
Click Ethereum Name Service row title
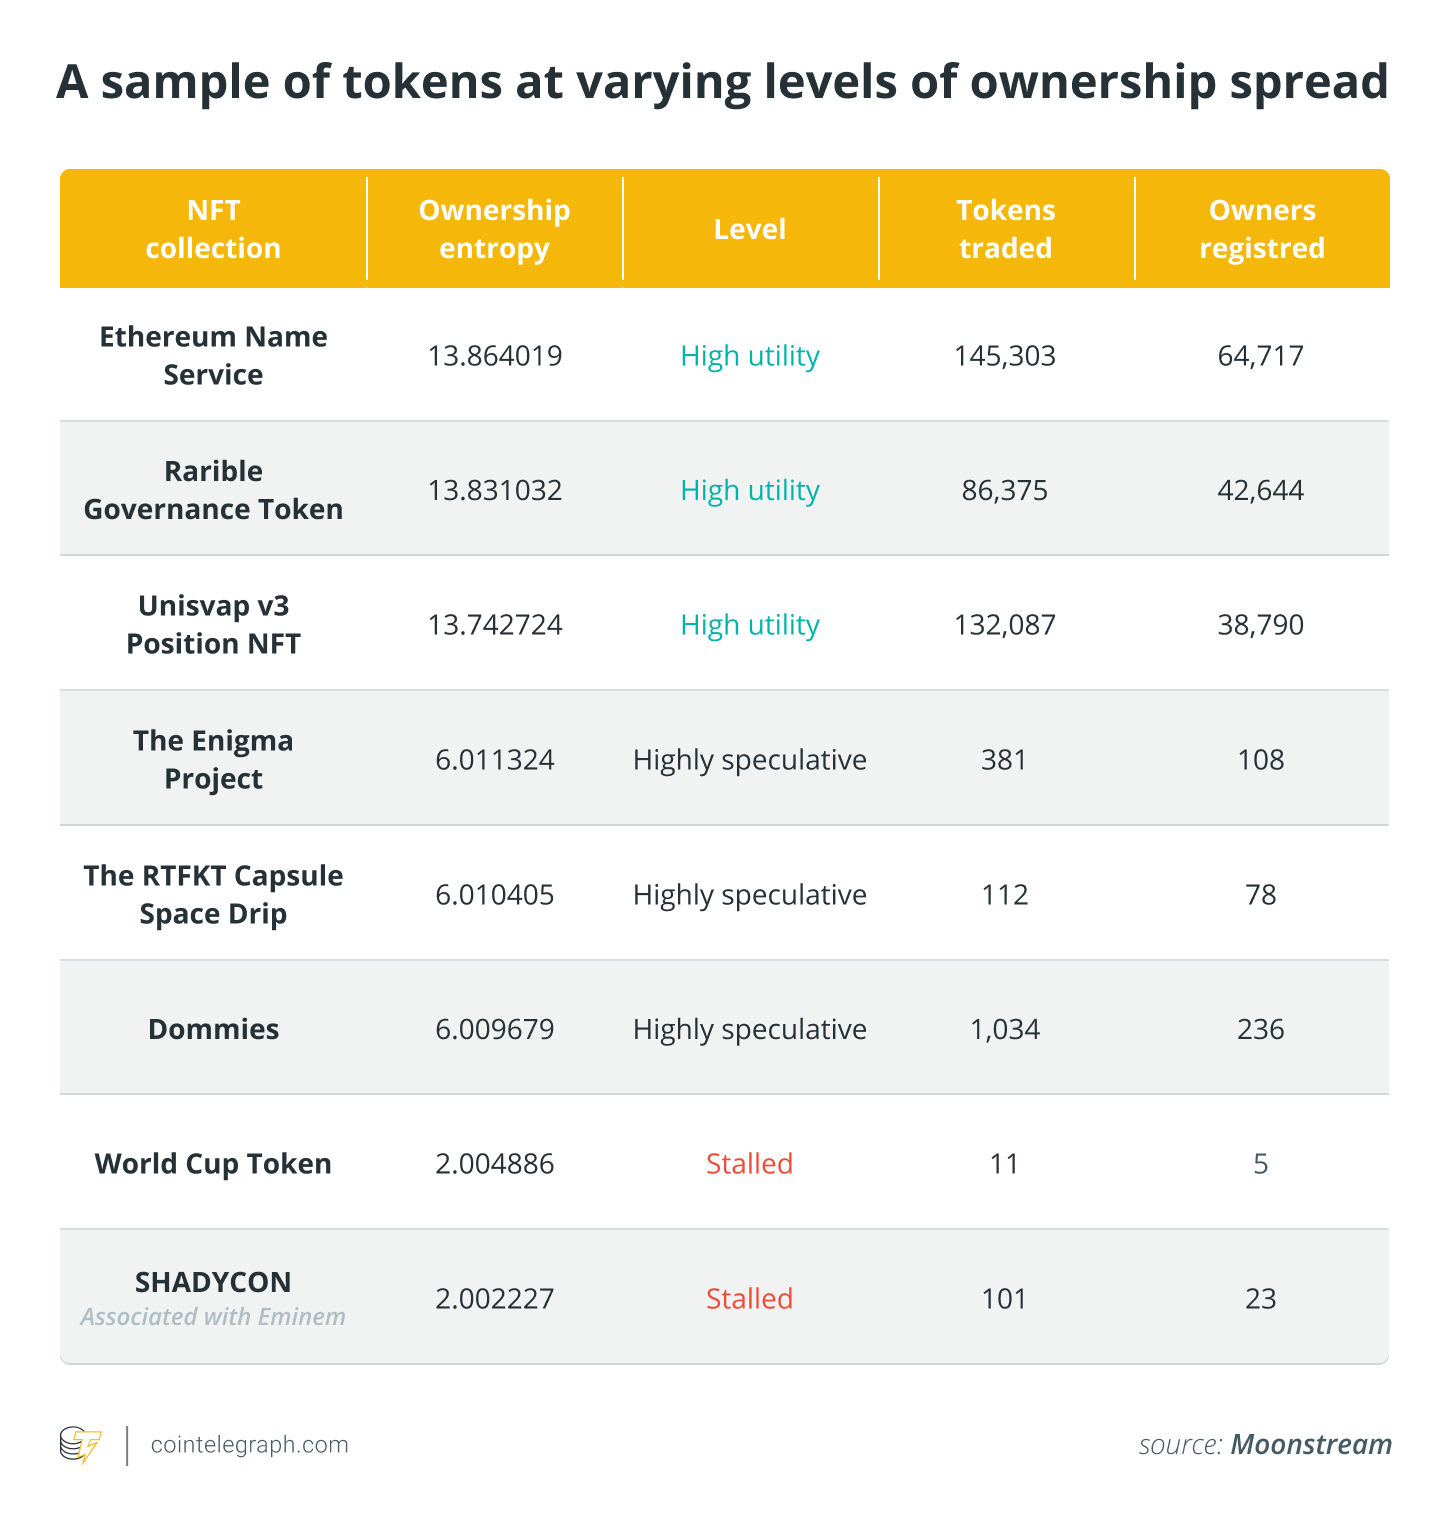click(x=213, y=355)
